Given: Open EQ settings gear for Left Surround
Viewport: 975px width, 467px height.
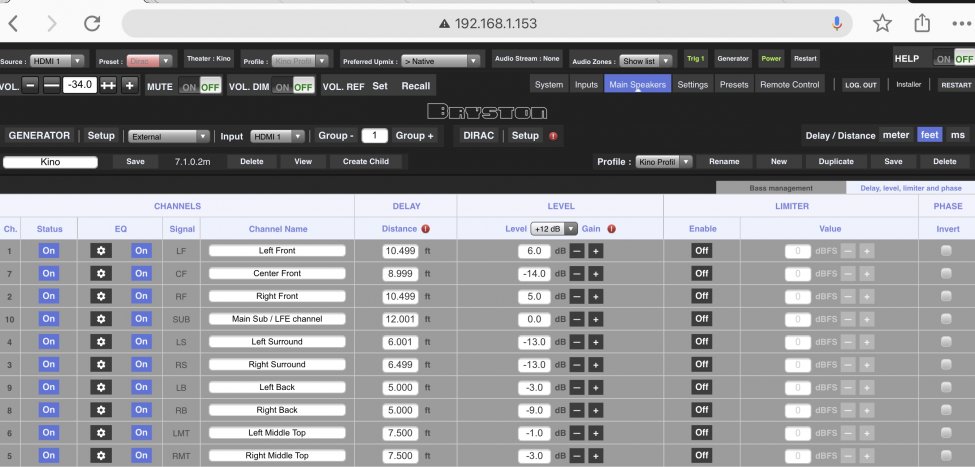Looking at the screenshot, I should 101,341.
